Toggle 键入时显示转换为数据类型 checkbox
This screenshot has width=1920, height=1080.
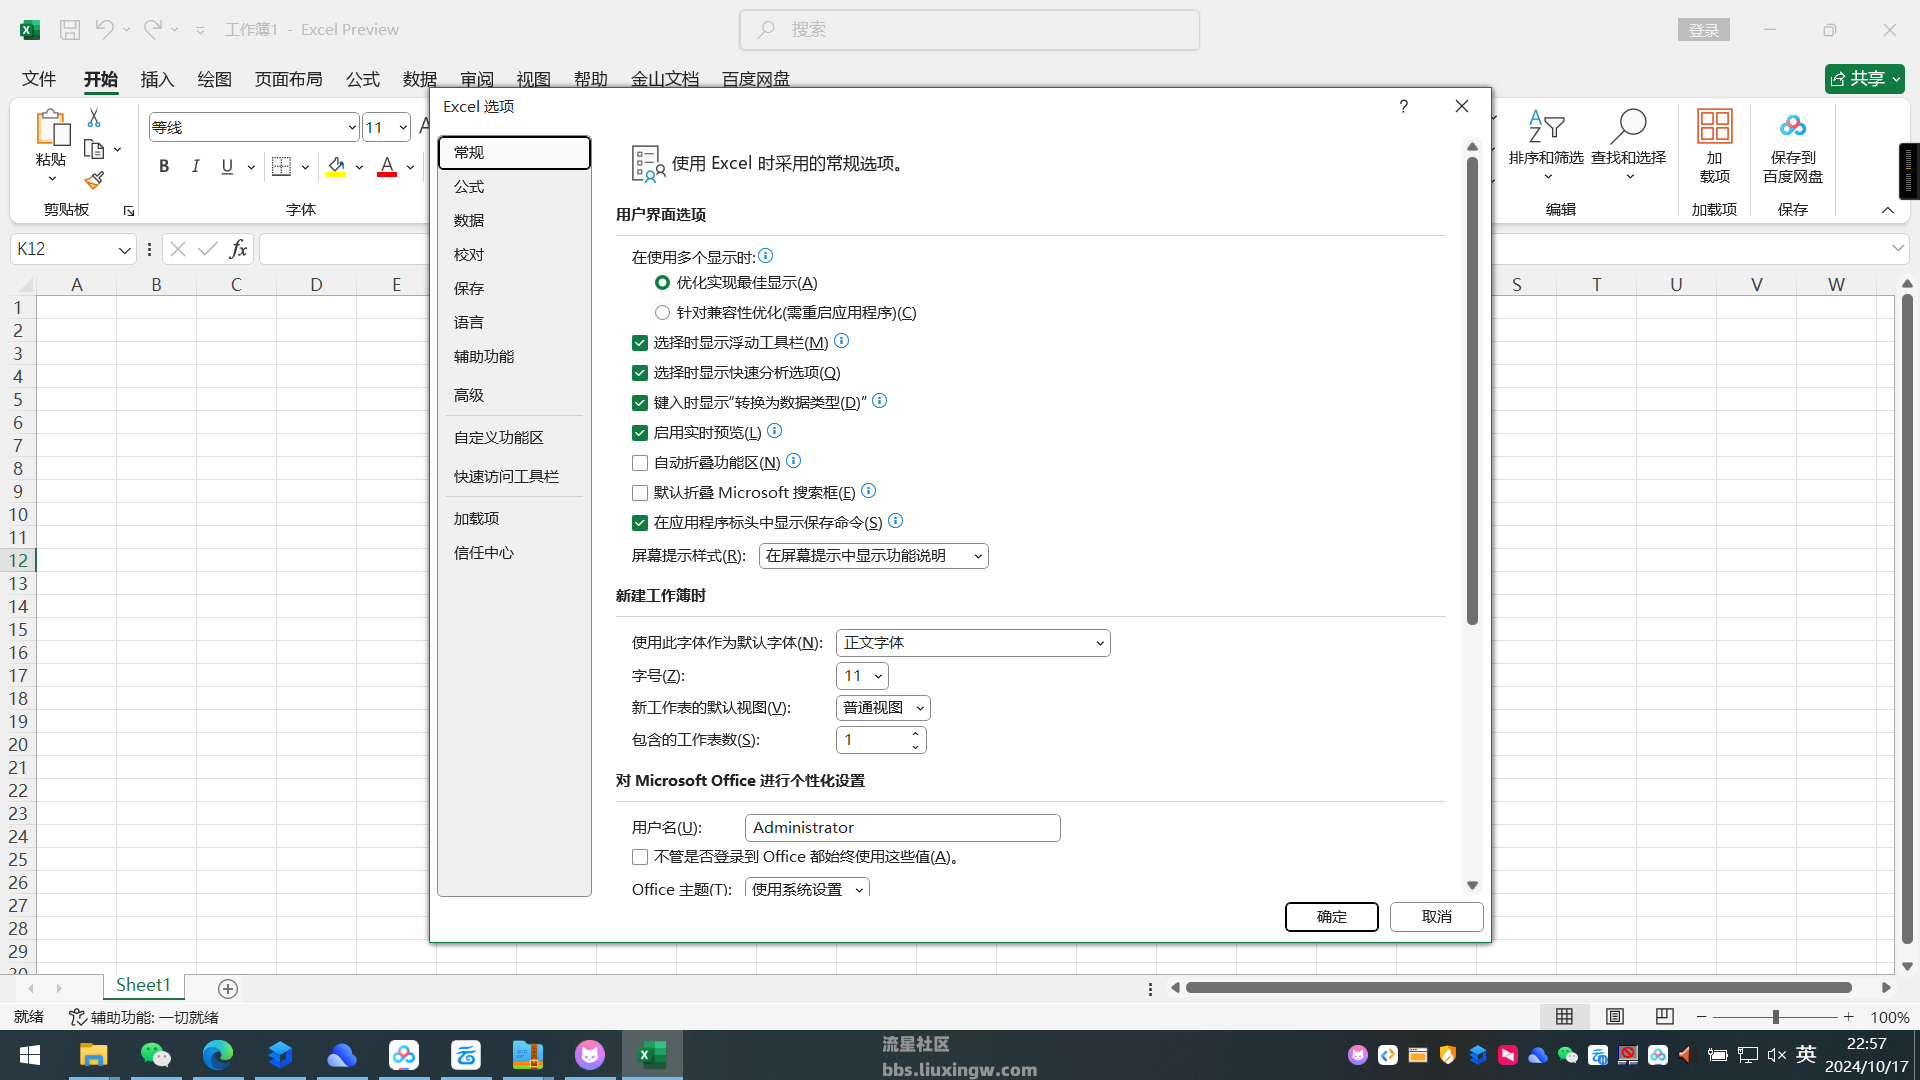pyautogui.click(x=640, y=403)
